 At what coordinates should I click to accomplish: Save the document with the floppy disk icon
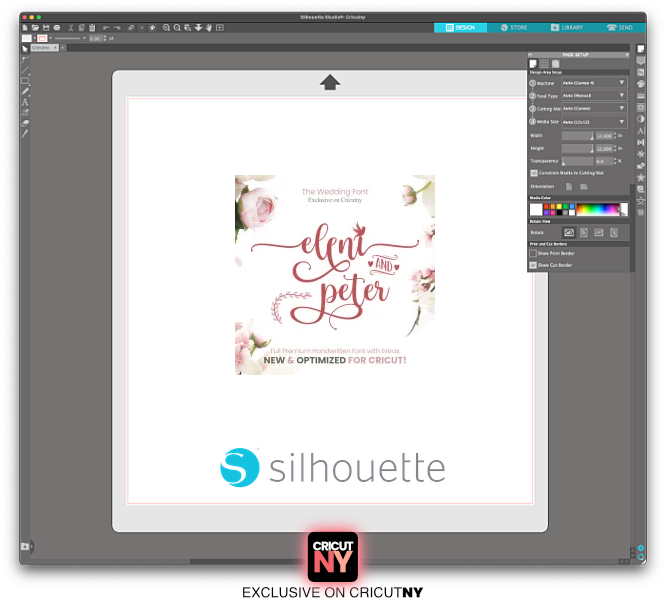(x=46, y=28)
